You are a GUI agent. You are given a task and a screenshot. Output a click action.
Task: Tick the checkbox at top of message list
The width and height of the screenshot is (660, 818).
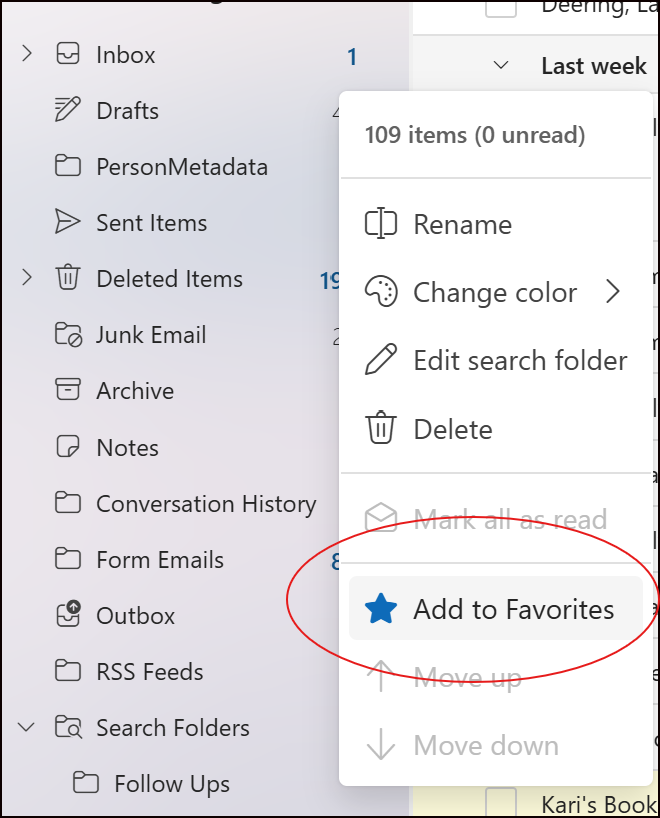501,8
